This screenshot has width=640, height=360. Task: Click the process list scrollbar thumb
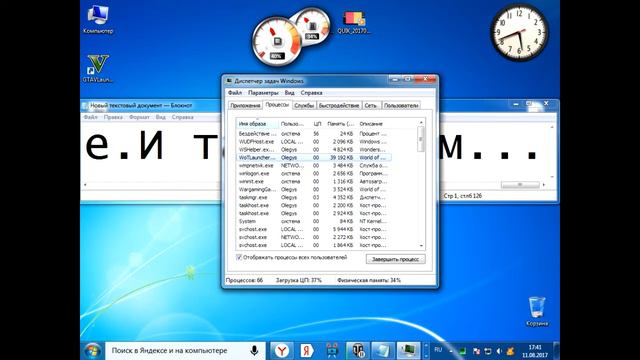[421, 139]
